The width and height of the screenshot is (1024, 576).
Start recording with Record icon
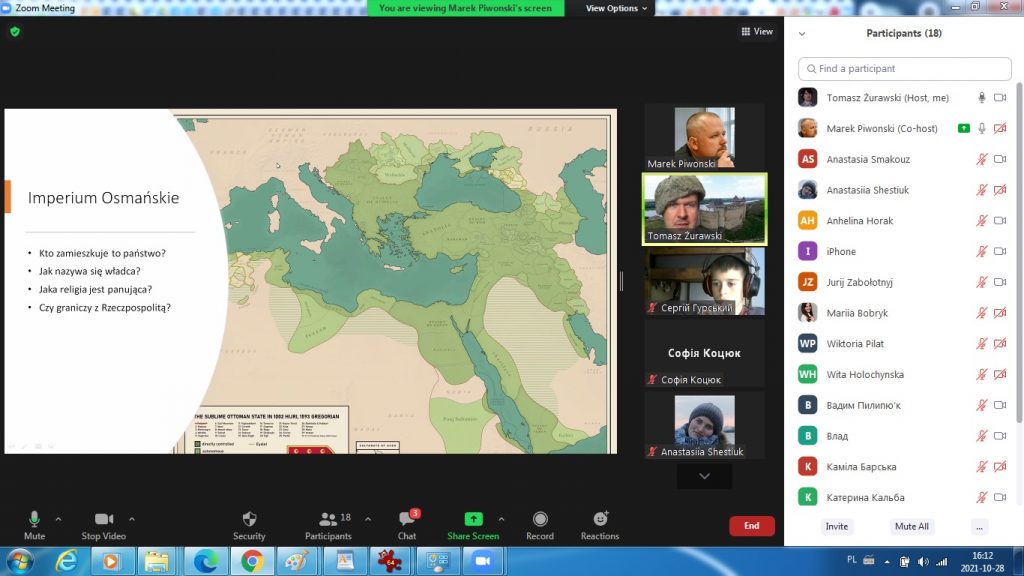[x=540, y=520]
